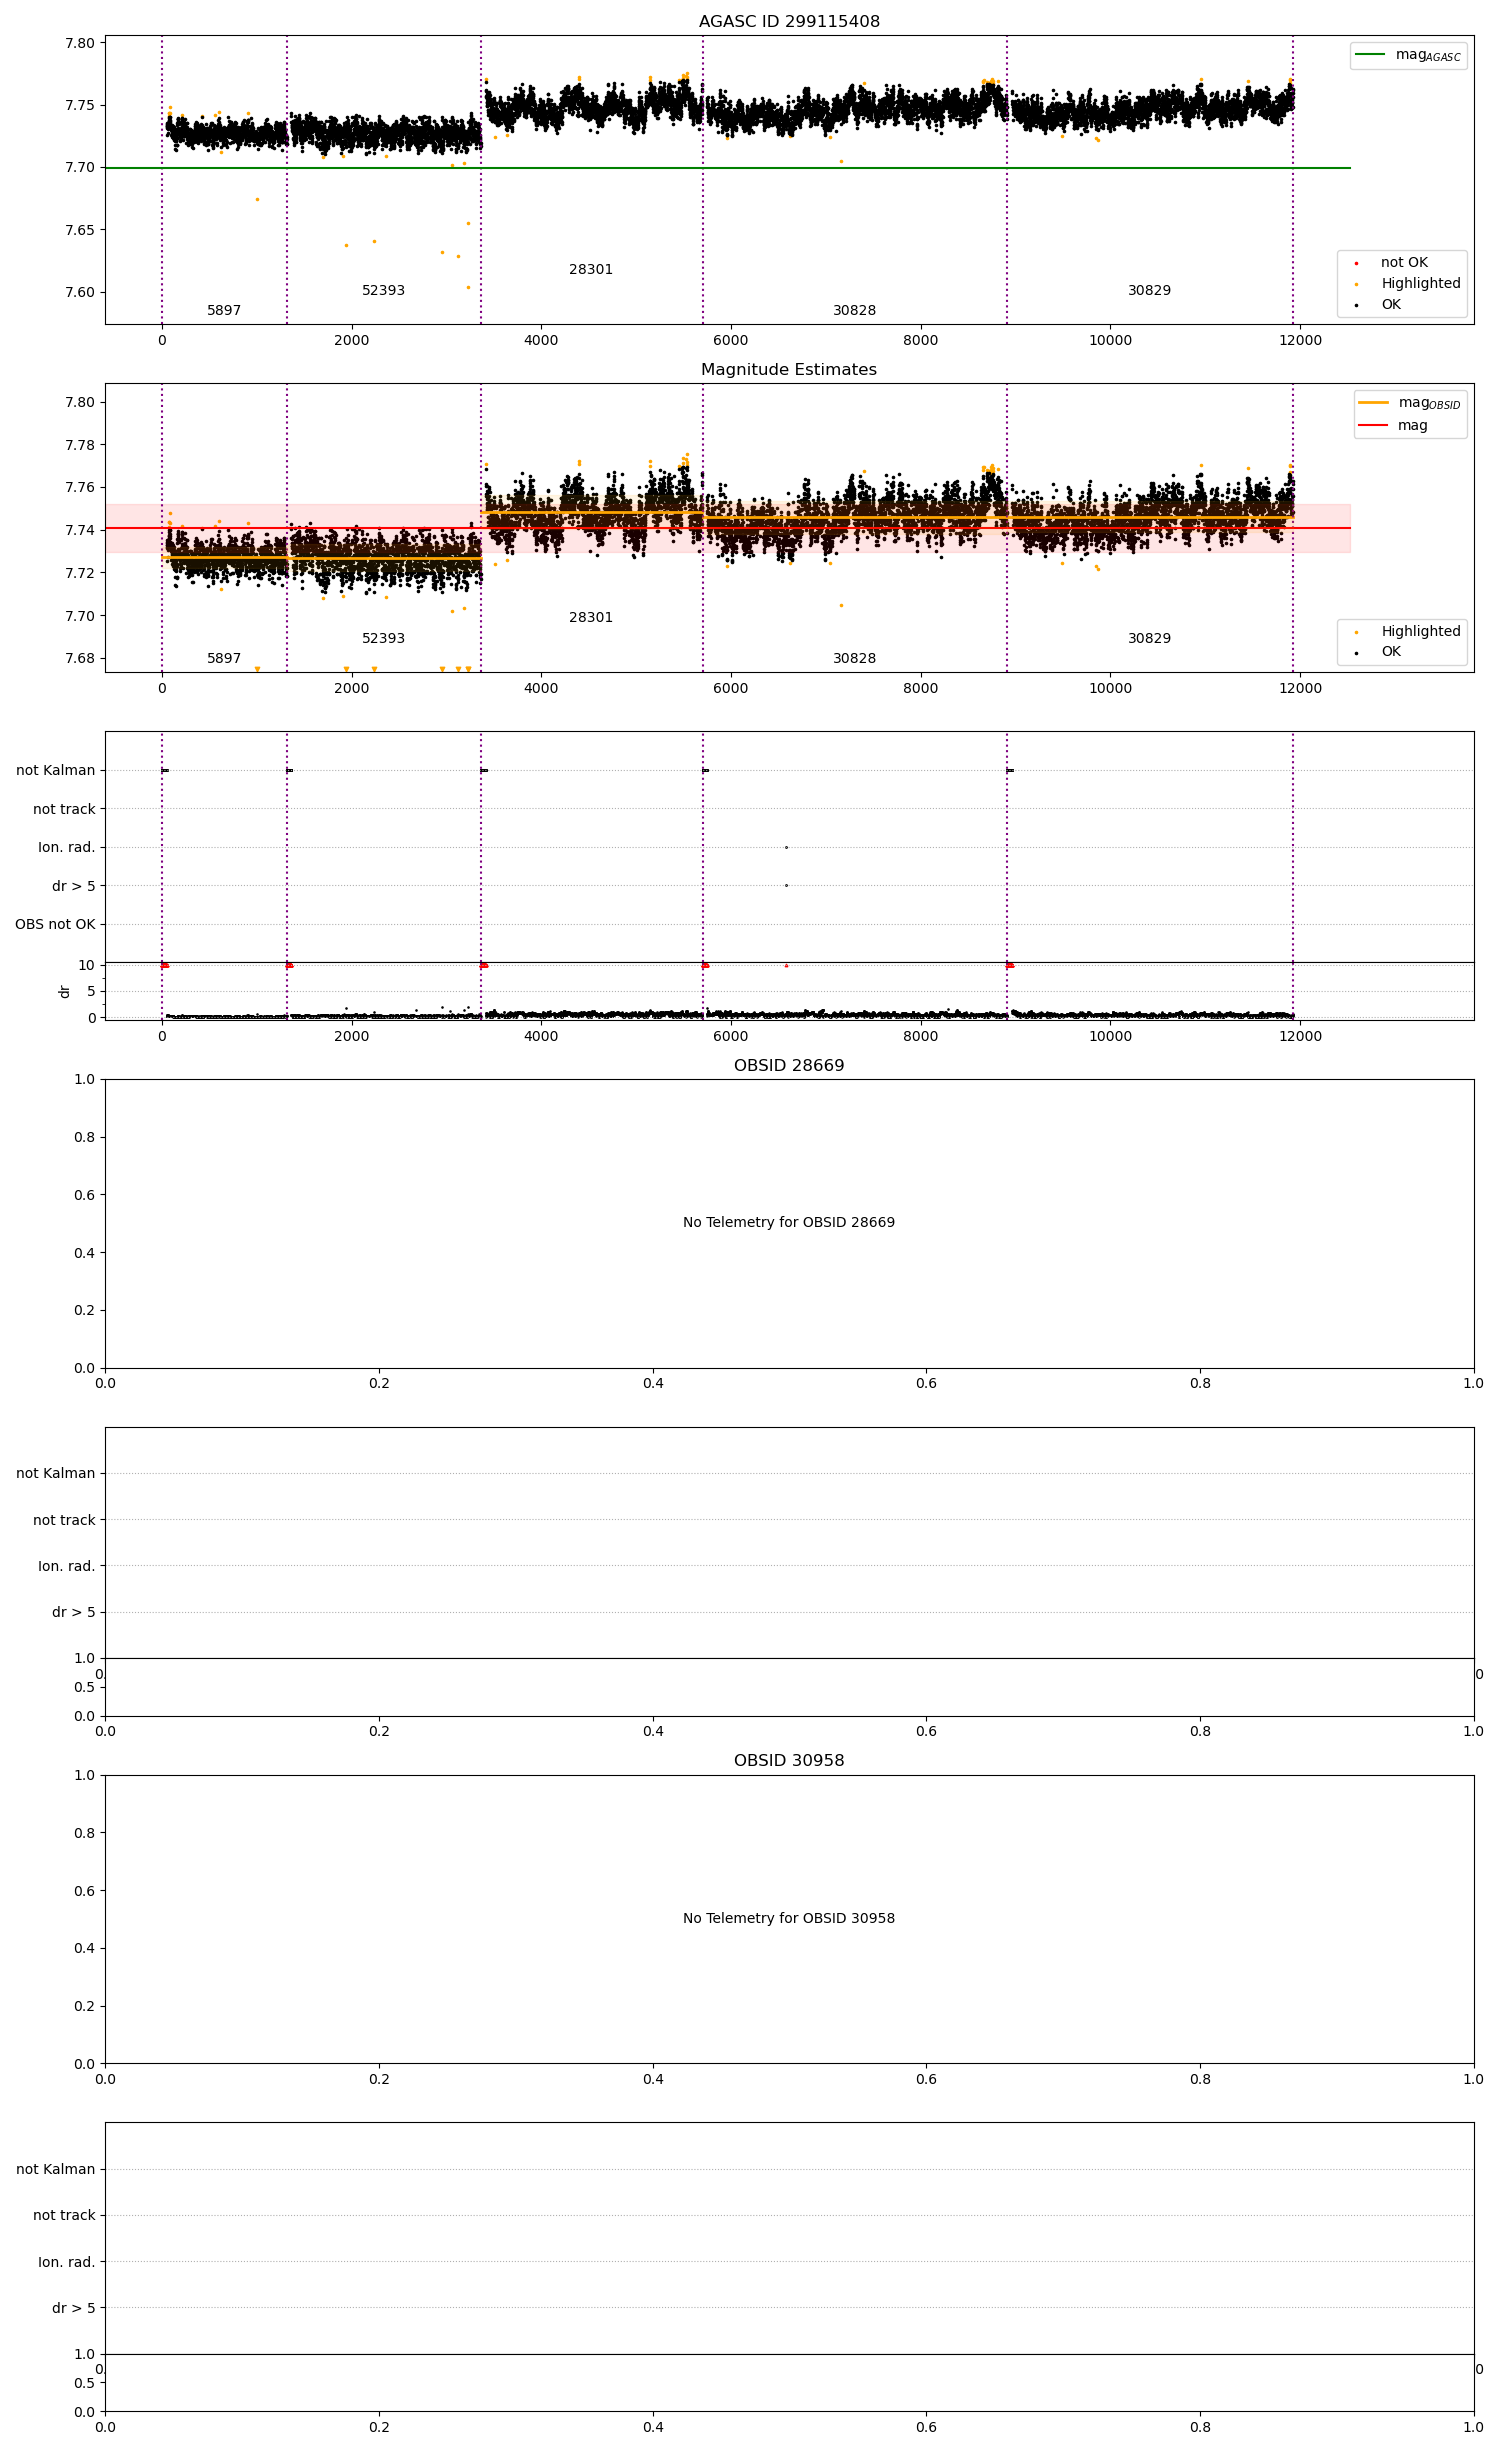Click the orange mag OBSID legend line
Viewport: 1500px width, 2450px height.
click(1374, 403)
